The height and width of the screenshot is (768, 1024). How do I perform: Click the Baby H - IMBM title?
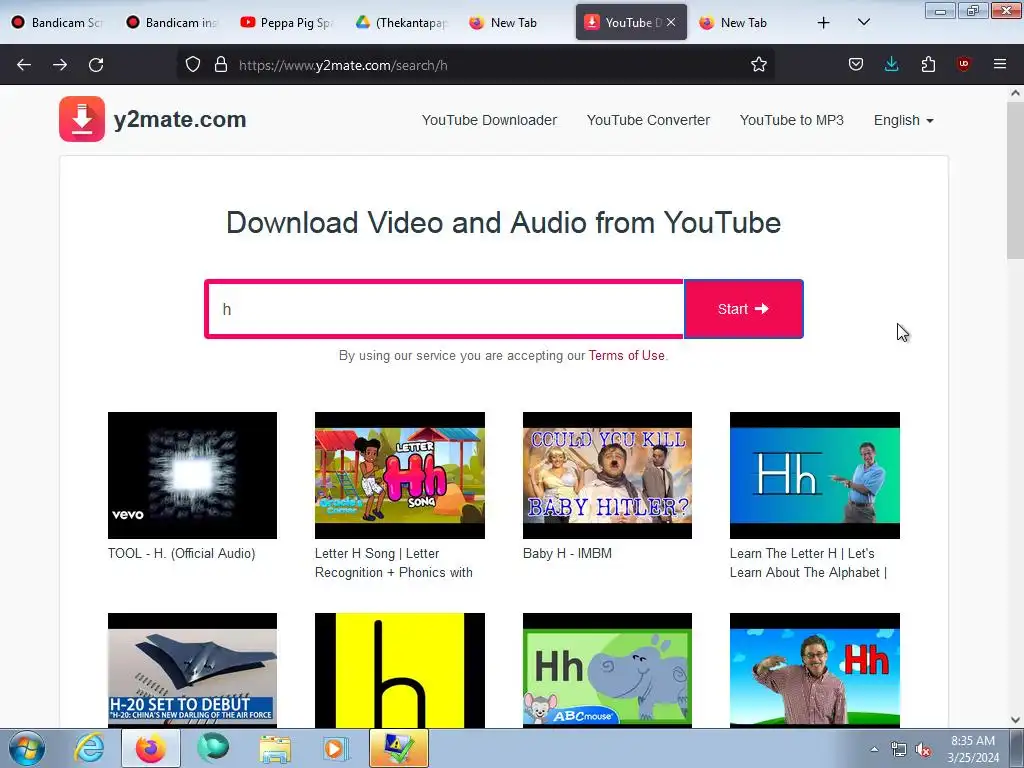click(x=567, y=553)
